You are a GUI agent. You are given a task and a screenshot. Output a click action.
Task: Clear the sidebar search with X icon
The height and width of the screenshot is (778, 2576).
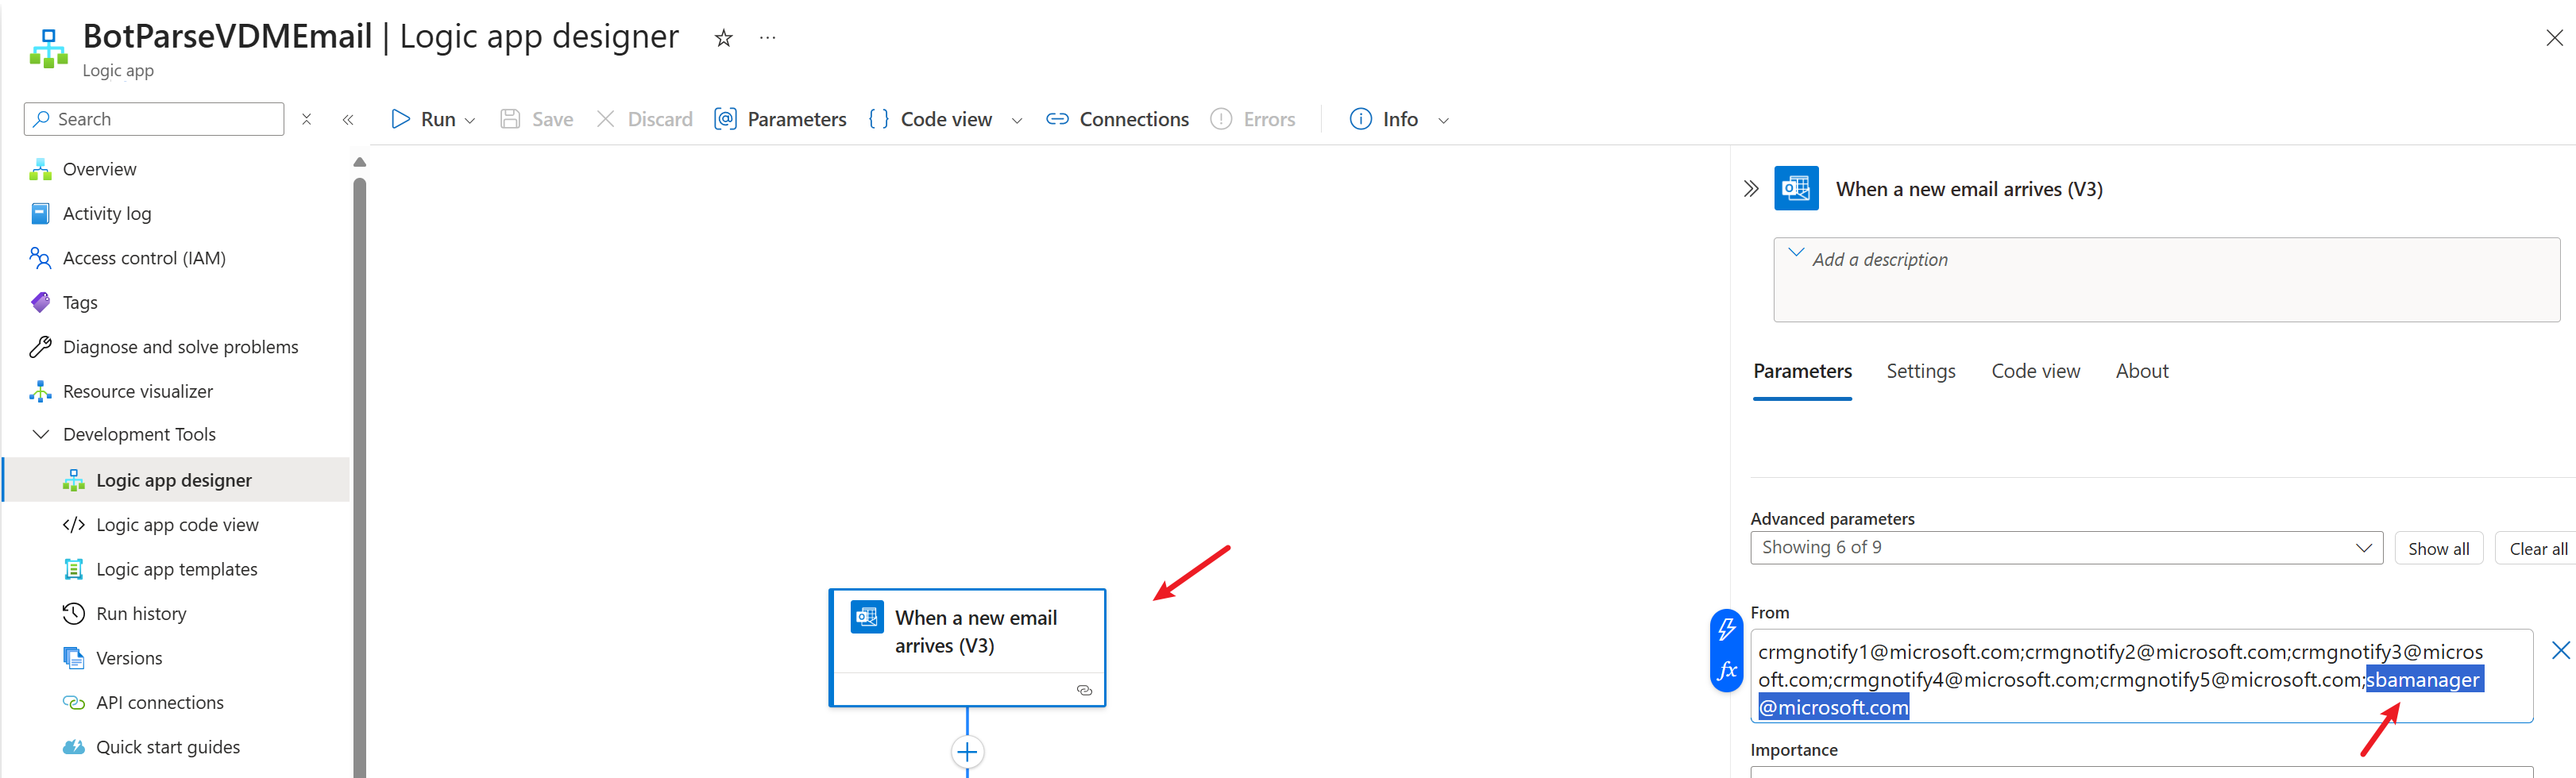click(x=307, y=119)
